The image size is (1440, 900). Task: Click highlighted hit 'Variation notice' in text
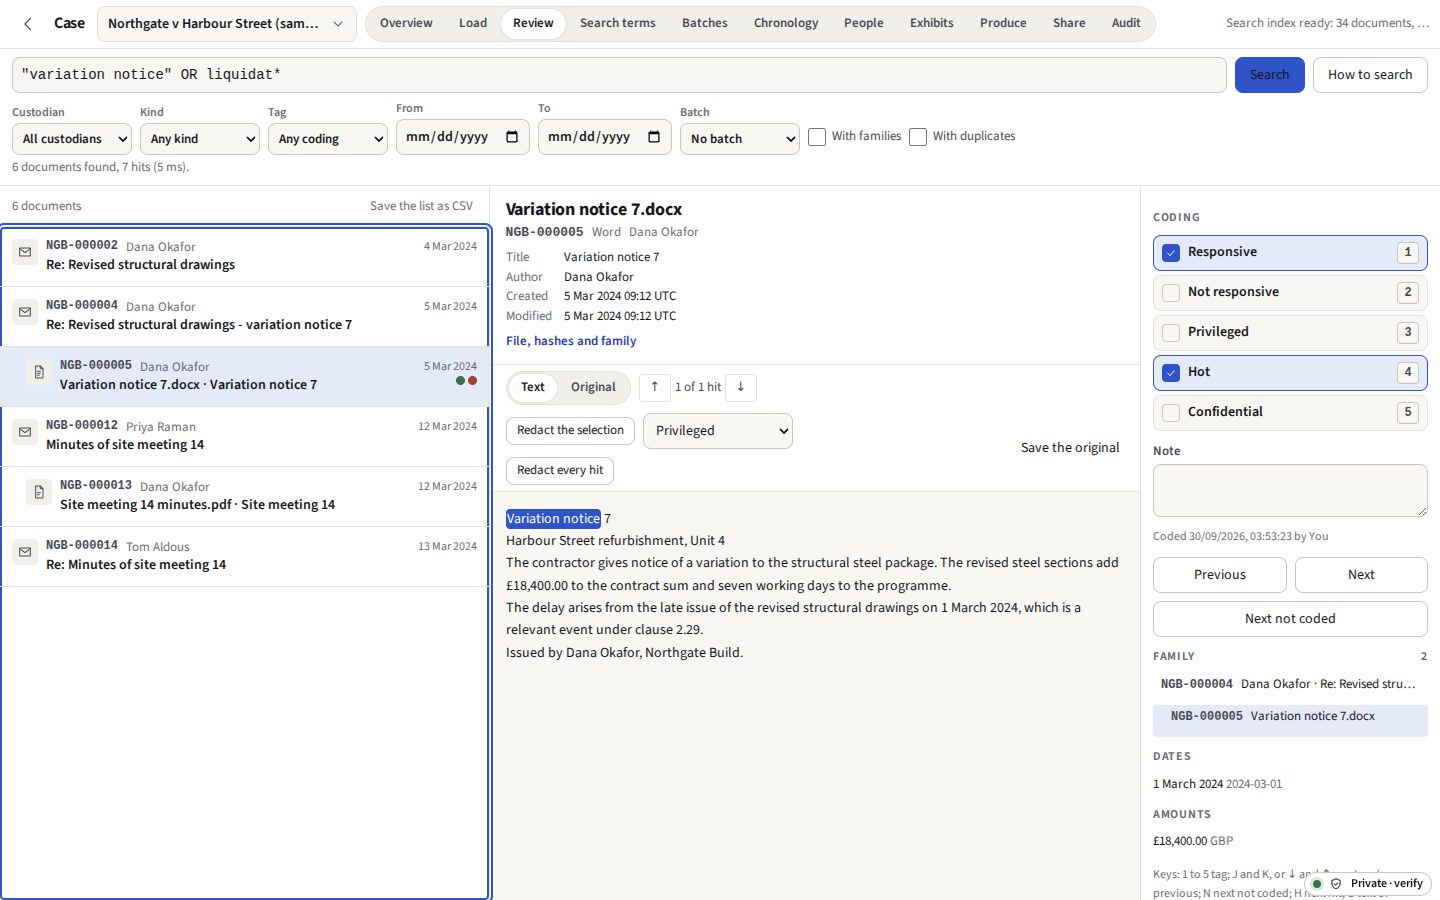click(553, 519)
